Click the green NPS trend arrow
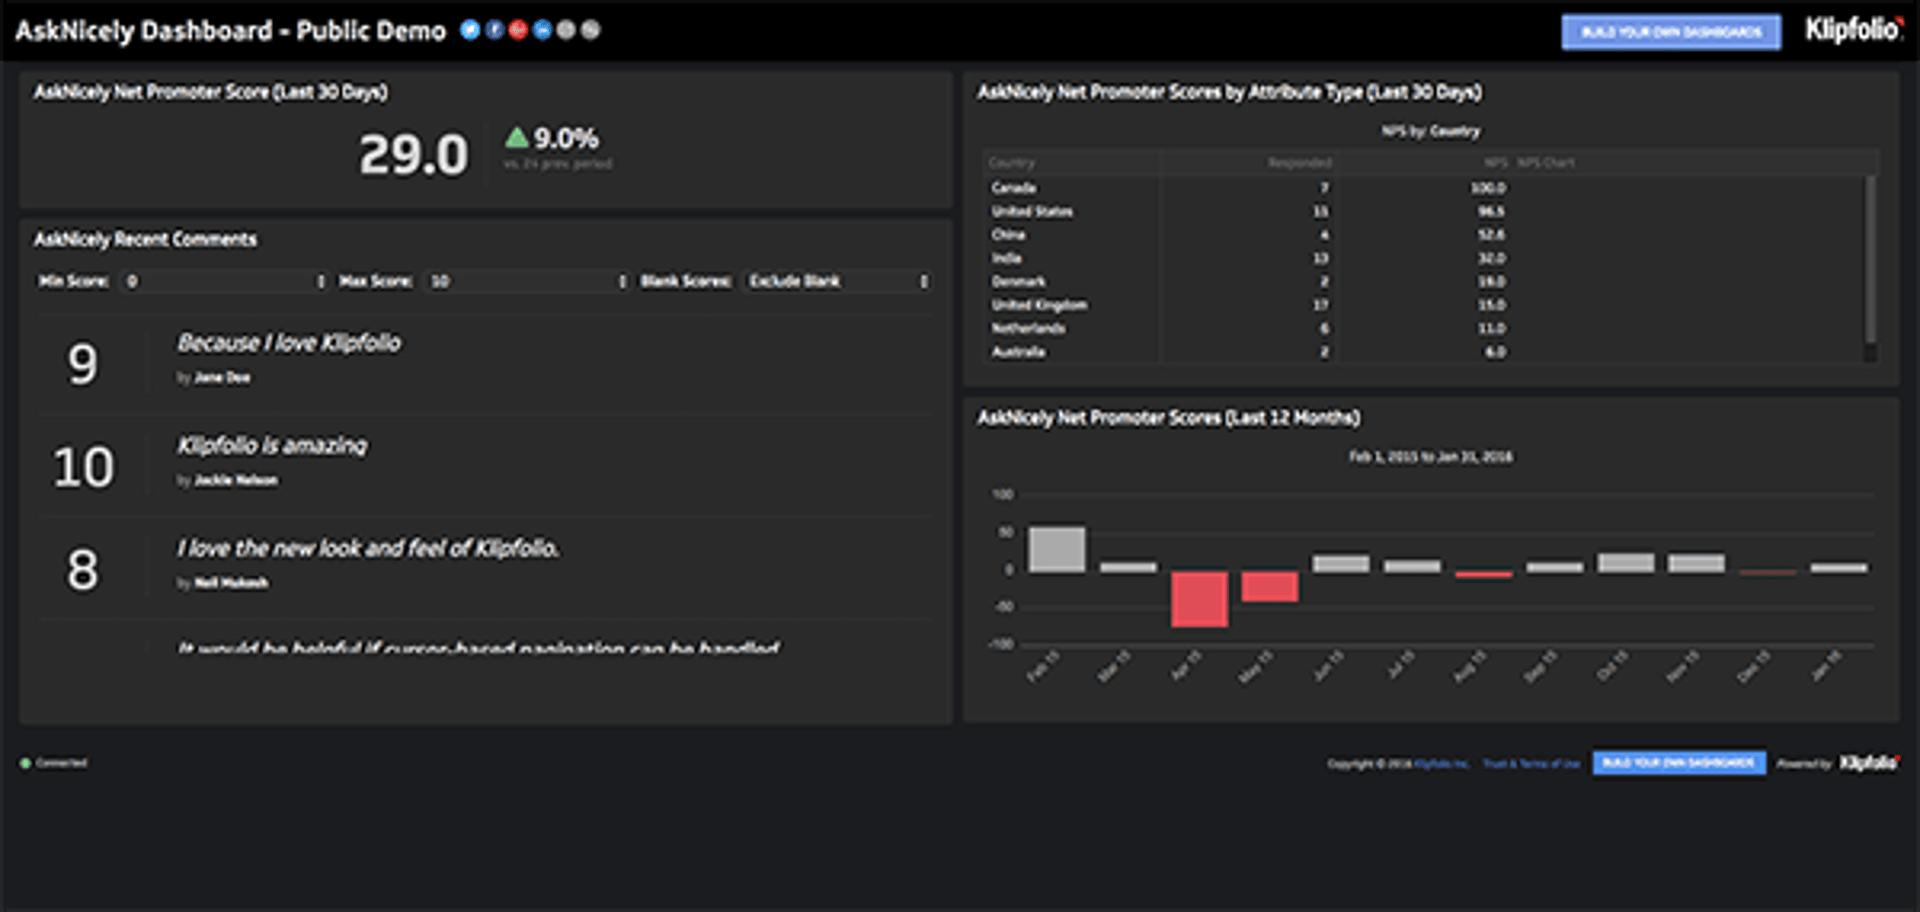The width and height of the screenshot is (1920, 912). click(x=516, y=137)
